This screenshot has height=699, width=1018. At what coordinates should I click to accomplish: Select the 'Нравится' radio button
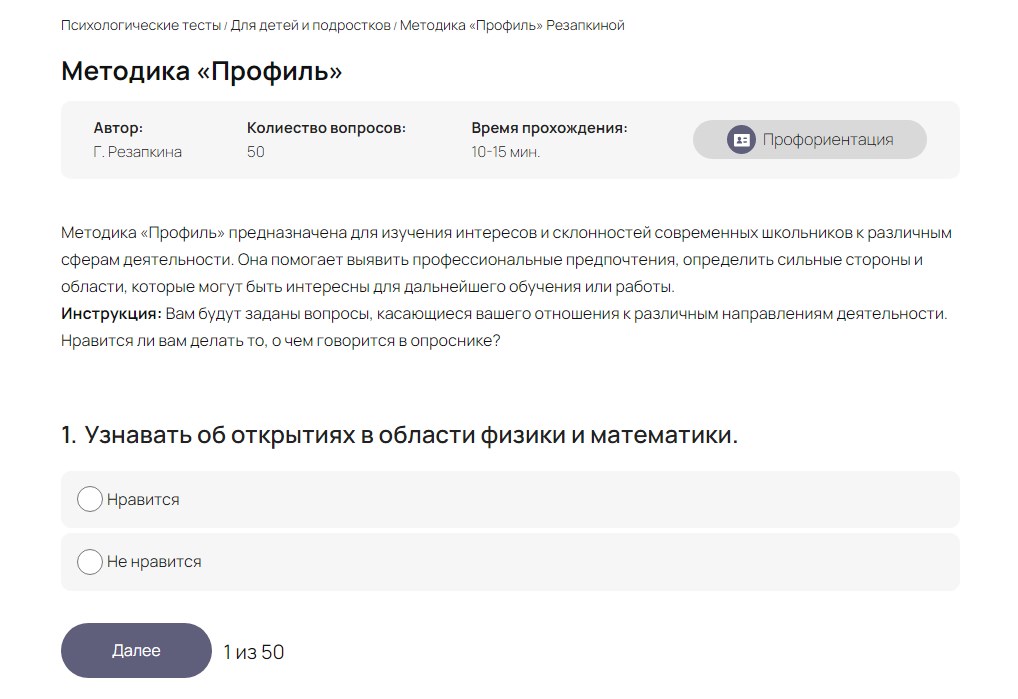pos(90,499)
